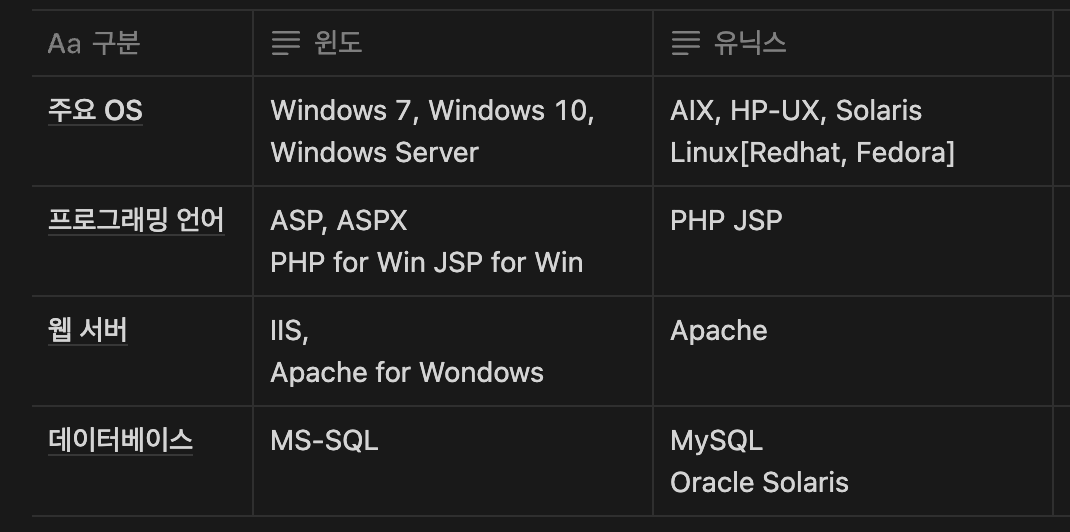Open the 프로그래밍 언어 row page
This screenshot has width=1070, height=532.
tap(136, 220)
